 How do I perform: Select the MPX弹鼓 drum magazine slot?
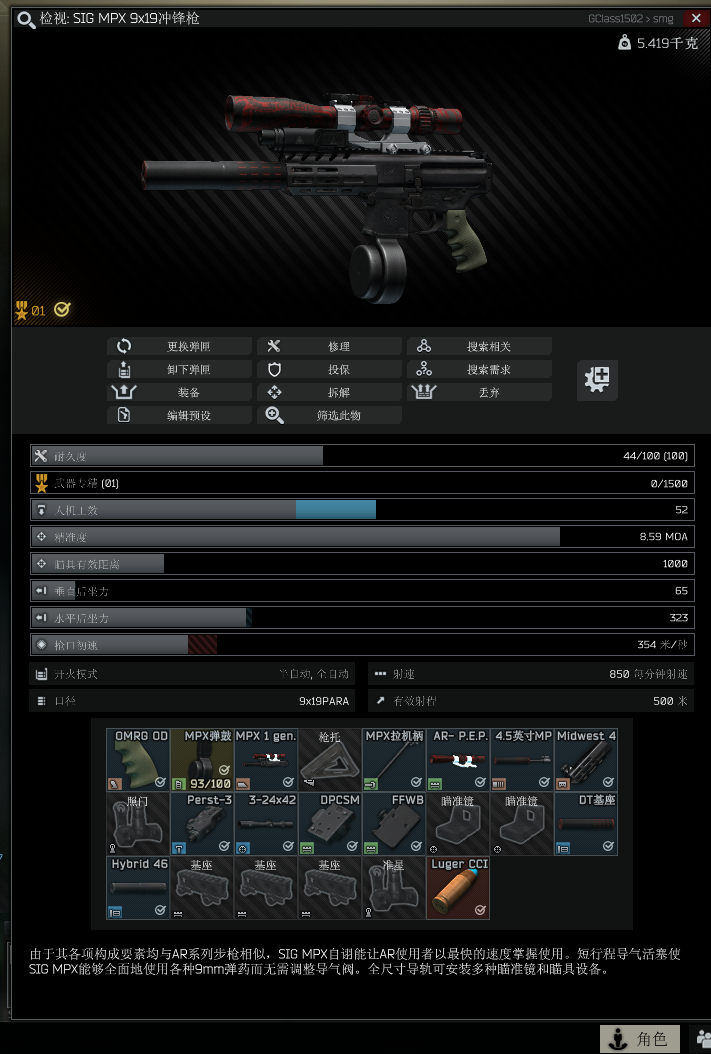pyautogui.click(x=202, y=760)
